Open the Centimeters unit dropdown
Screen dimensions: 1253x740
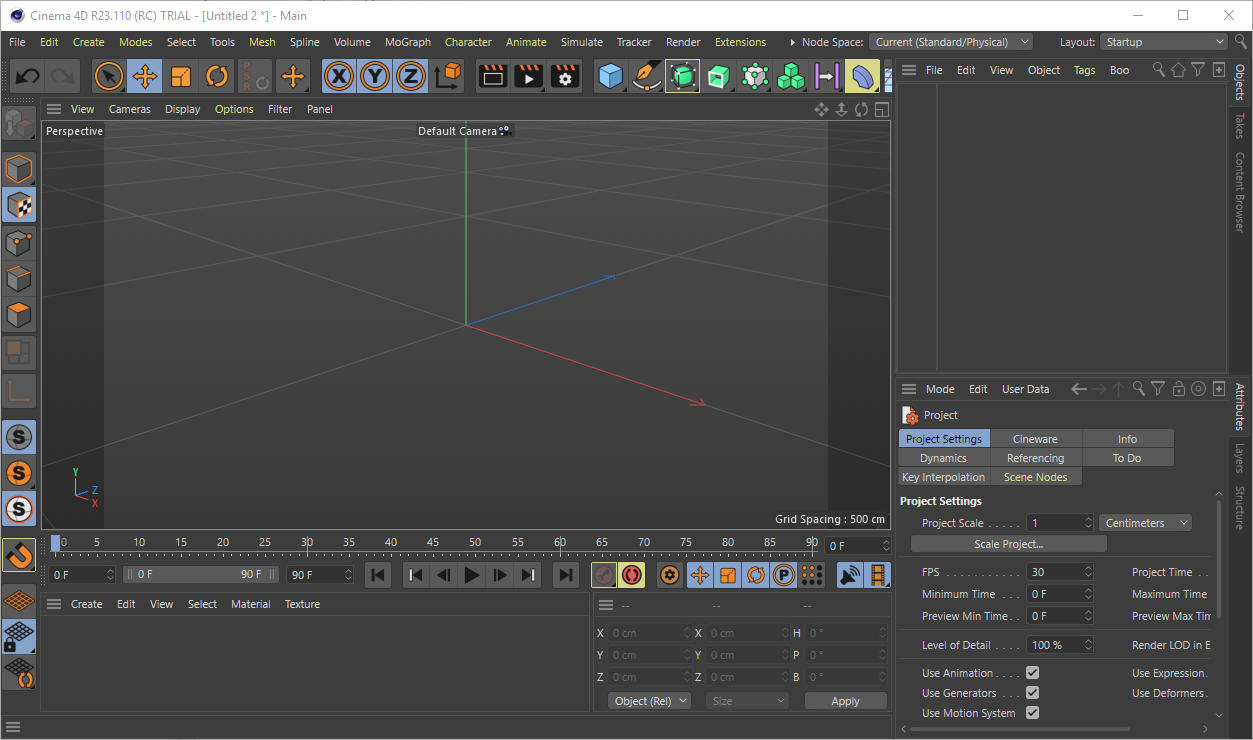(x=1145, y=523)
